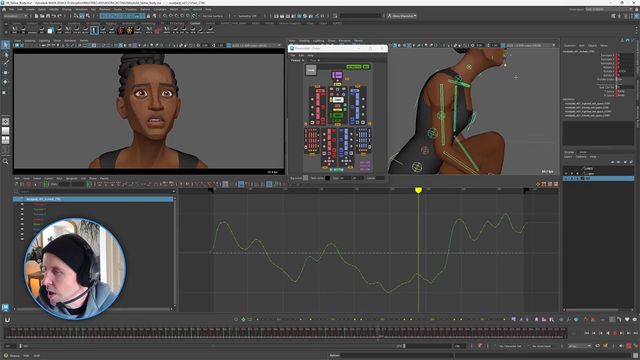640x360 pixels.
Task: Toggle the first channel visibility in graph outliner
Action: [x=22, y=204]
